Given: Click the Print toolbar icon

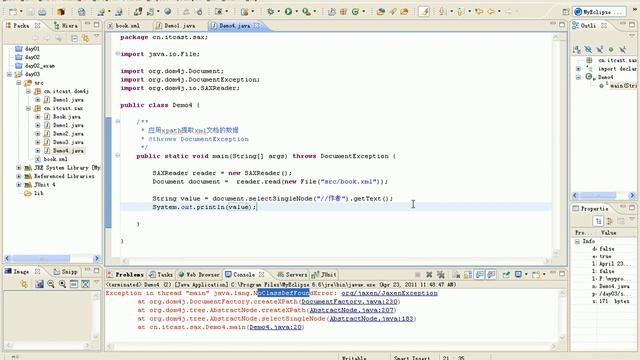Looking at the screenshot, I should click(x=42, y=12).
